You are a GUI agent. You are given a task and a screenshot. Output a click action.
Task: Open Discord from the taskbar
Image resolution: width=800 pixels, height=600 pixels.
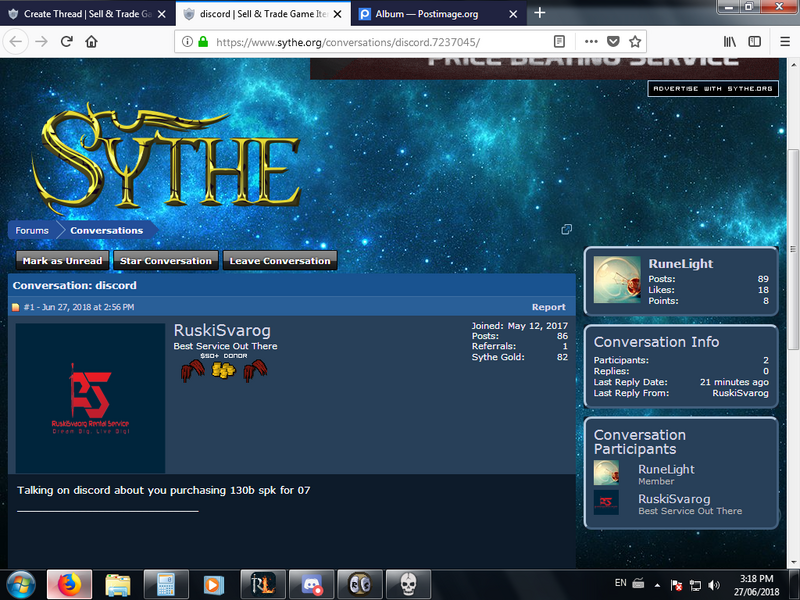(x=311, y=585)
